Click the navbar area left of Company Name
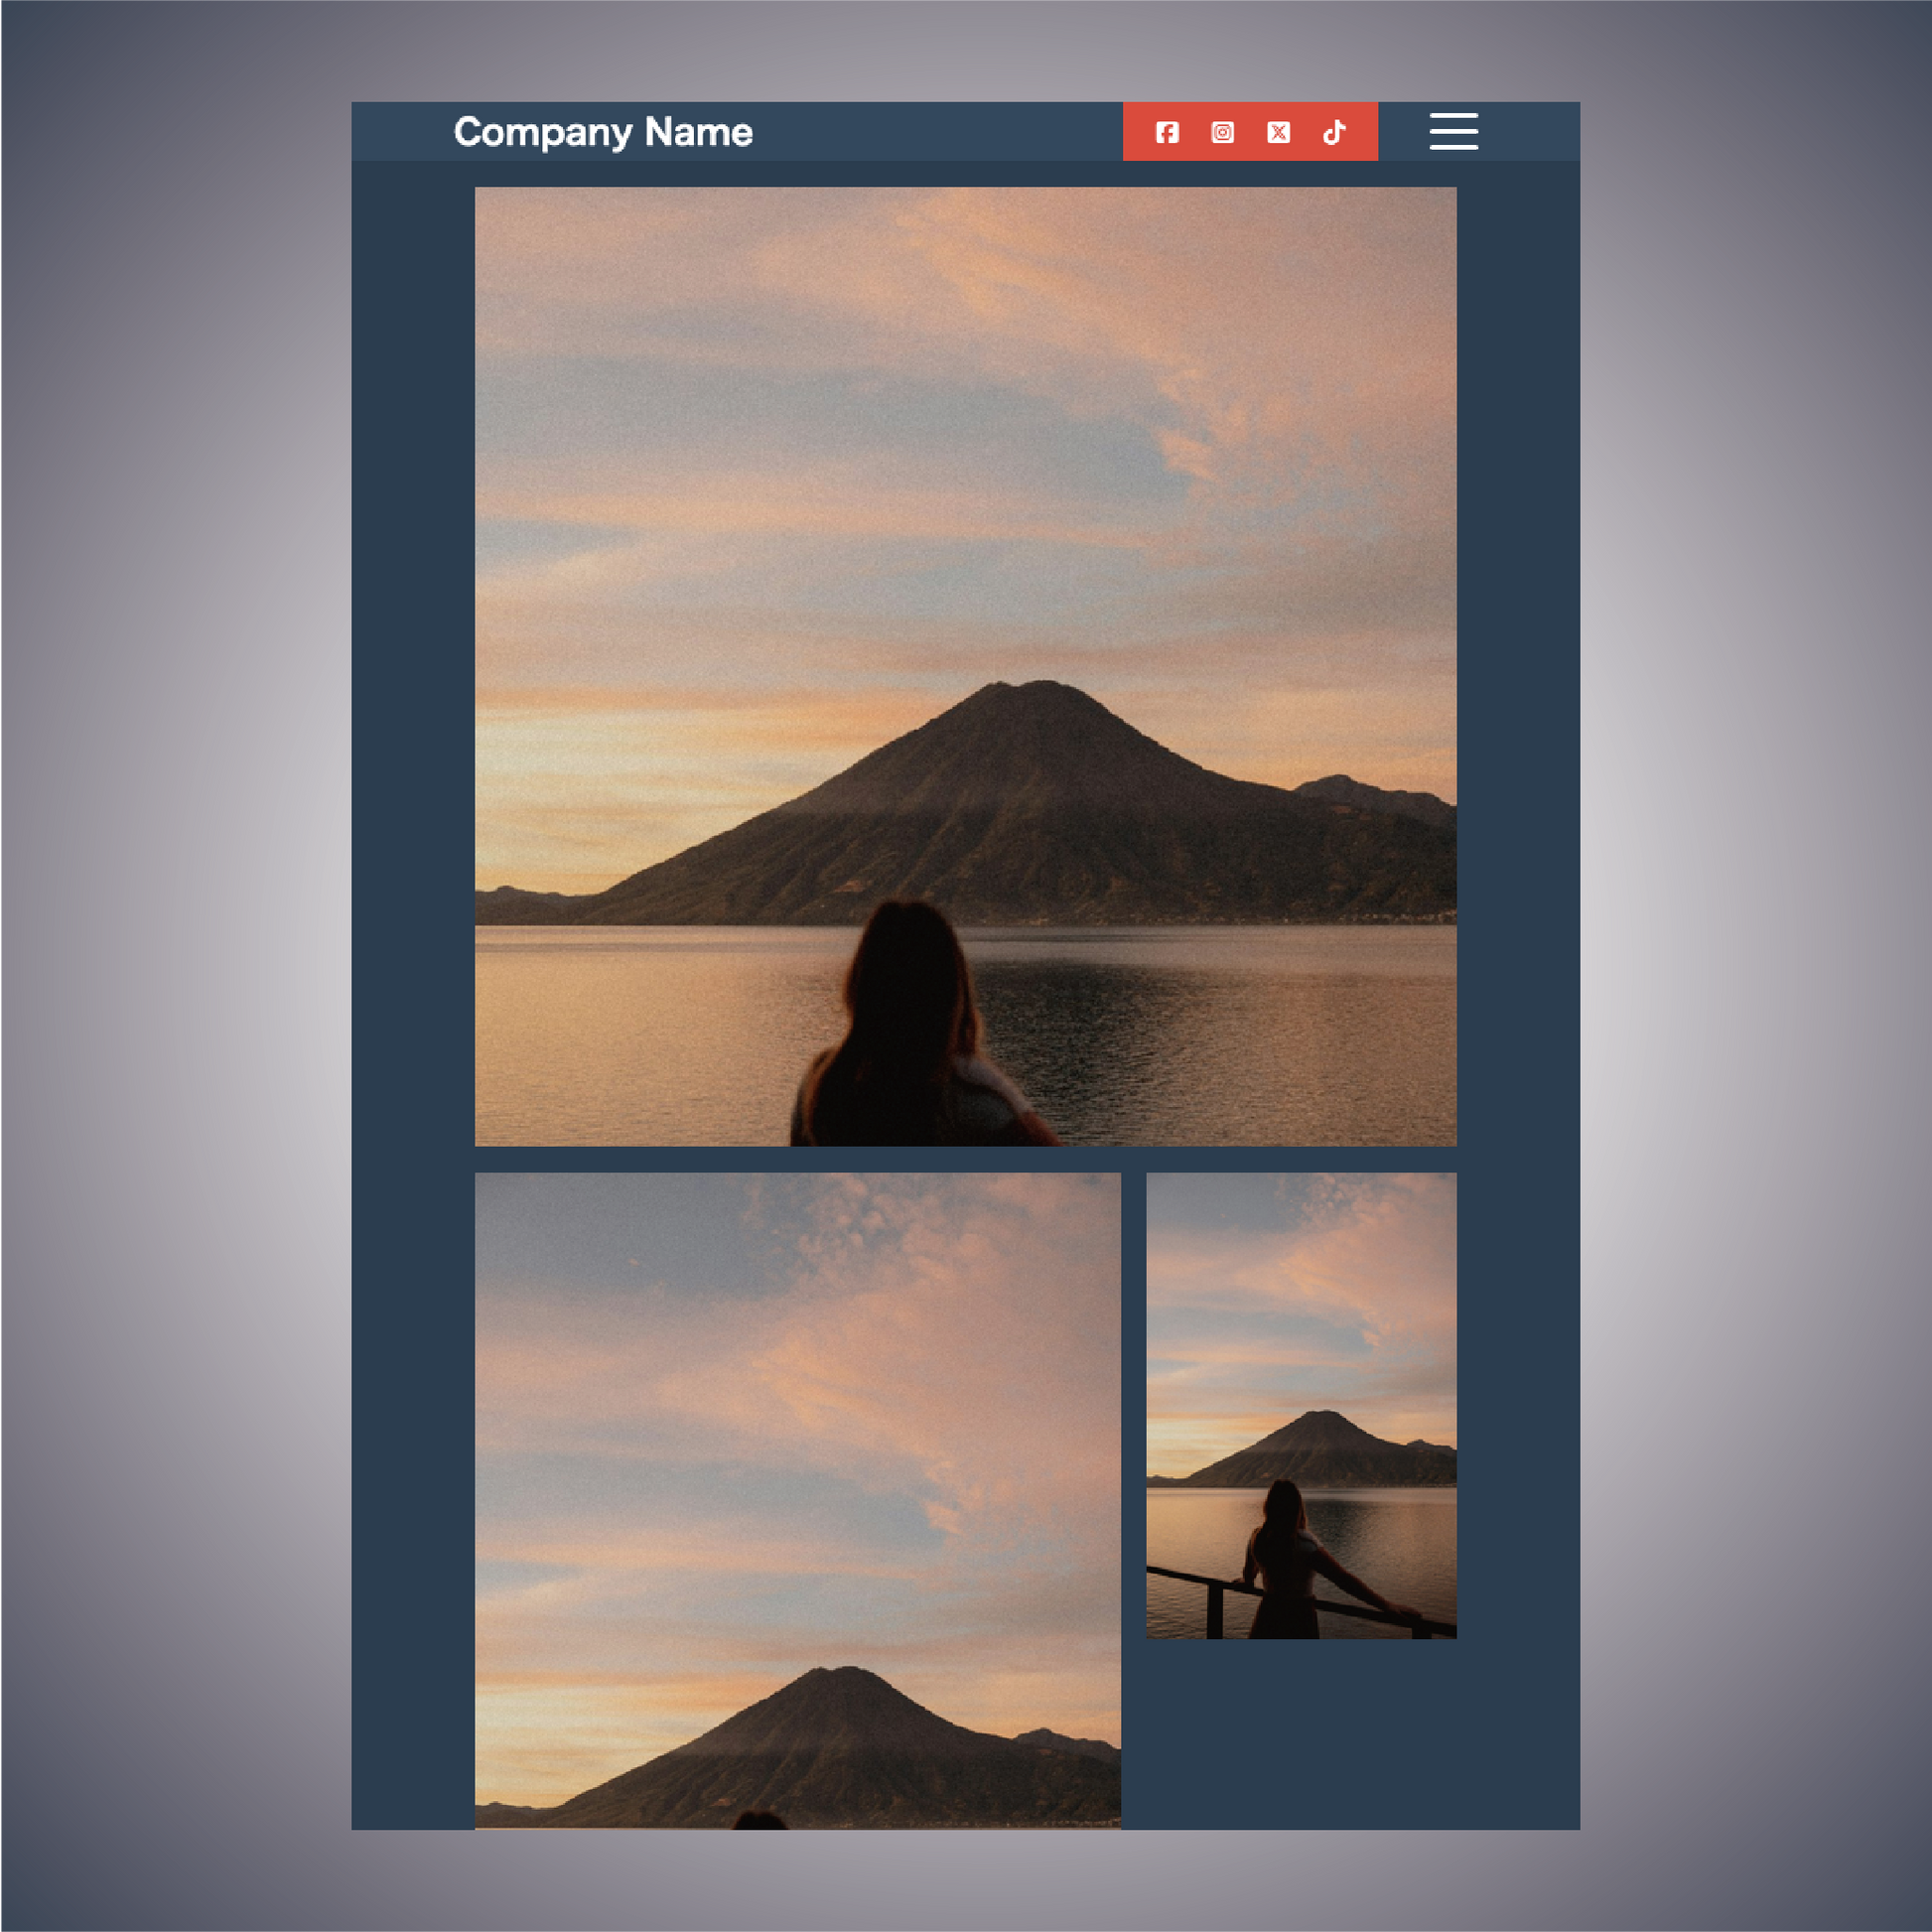The height and width of the screenshot is (1932, 1932). pyautogui.click(x=400, y=132)
